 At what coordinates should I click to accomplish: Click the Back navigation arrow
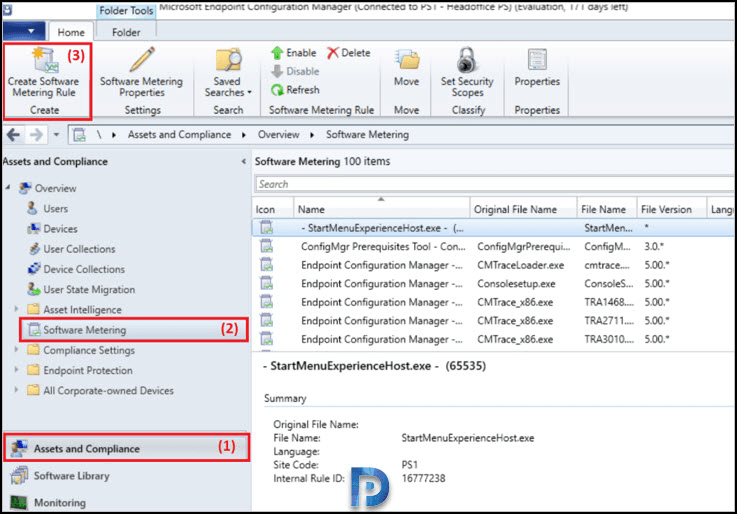coord(13,135)
